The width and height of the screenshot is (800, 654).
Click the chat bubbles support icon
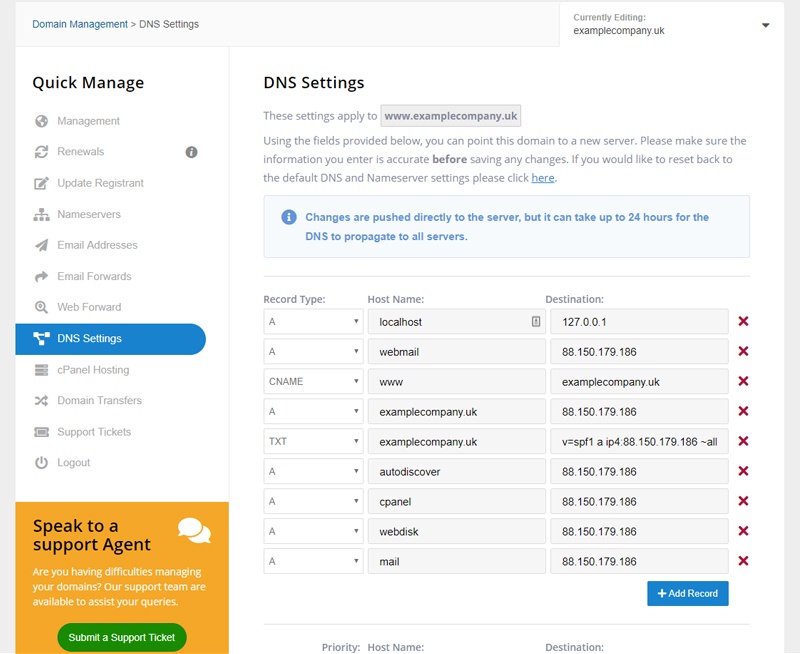coord(194,531)
